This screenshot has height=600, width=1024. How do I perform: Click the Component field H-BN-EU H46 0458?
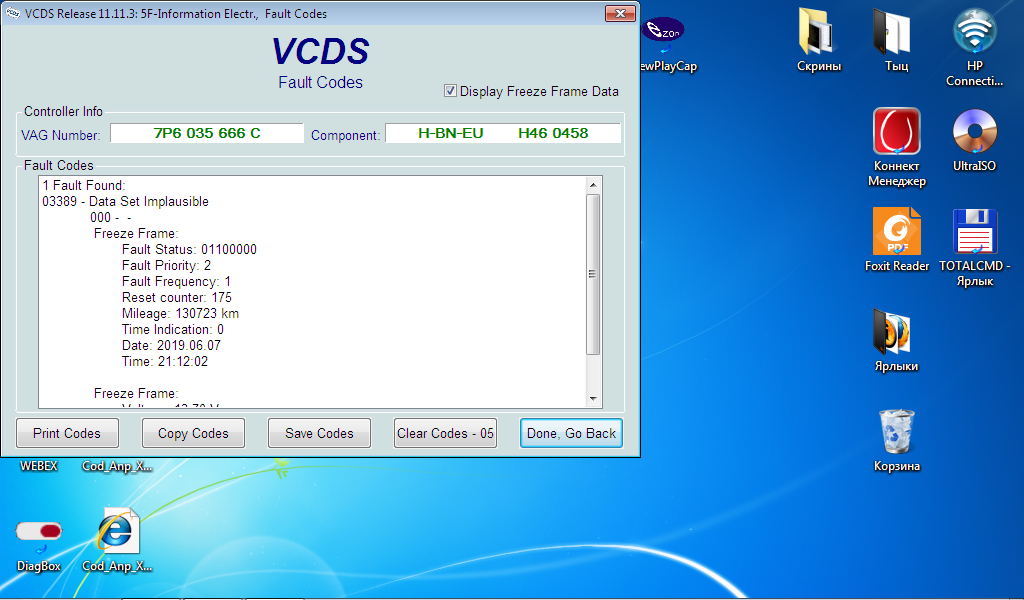click(503, 133)
